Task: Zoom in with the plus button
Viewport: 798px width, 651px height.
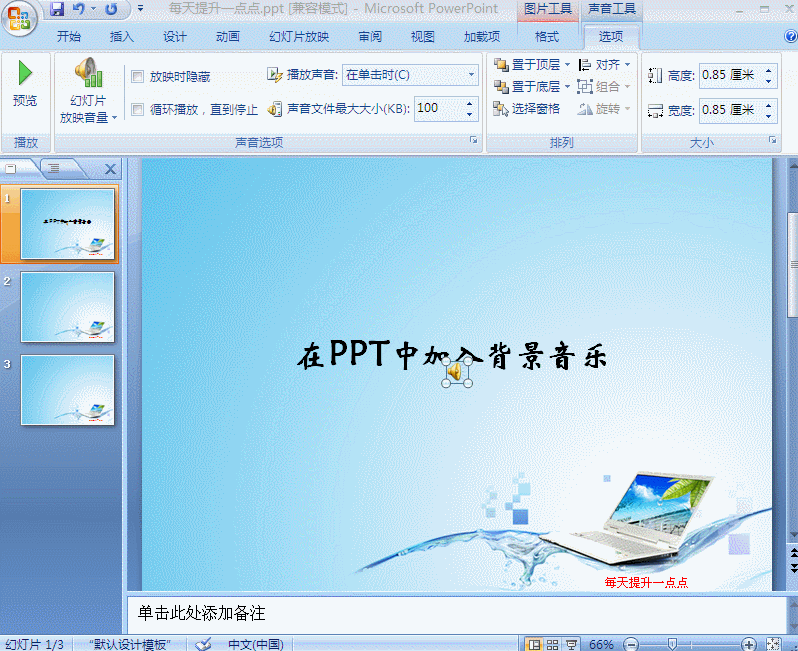Action: tap(748, 644)
